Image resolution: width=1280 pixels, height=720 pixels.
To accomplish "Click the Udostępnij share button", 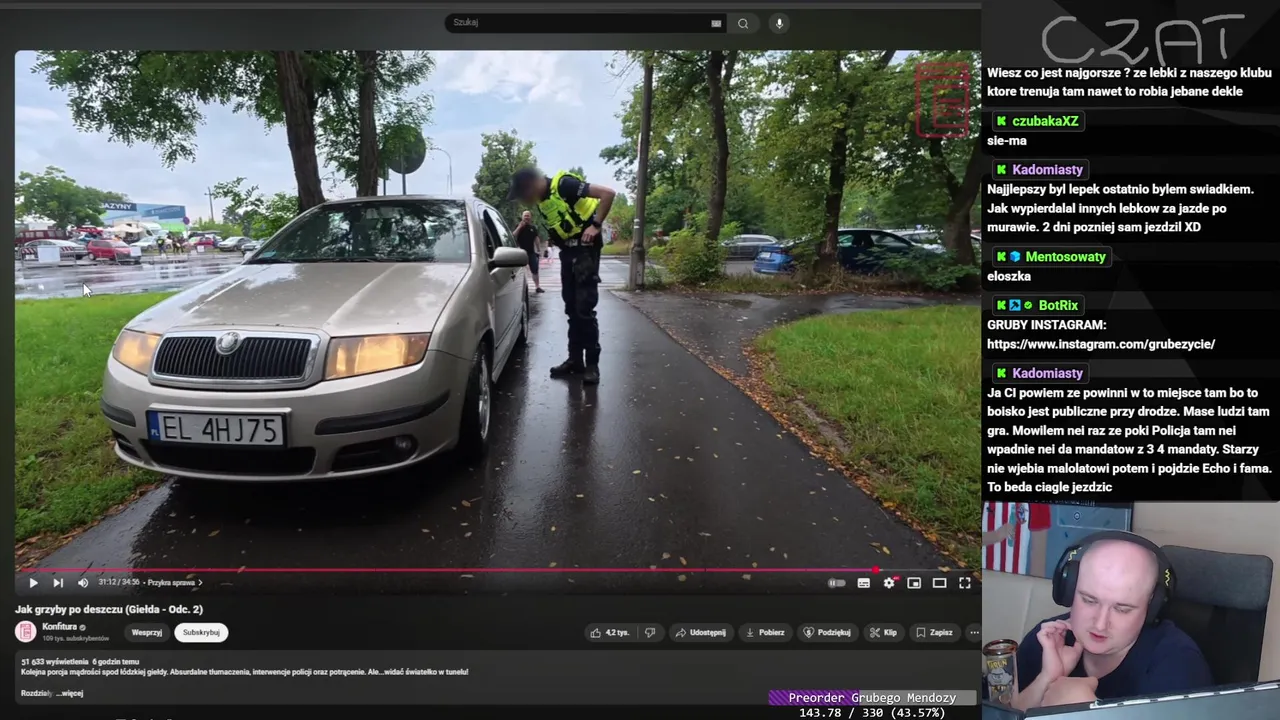I will coord(700,632).
